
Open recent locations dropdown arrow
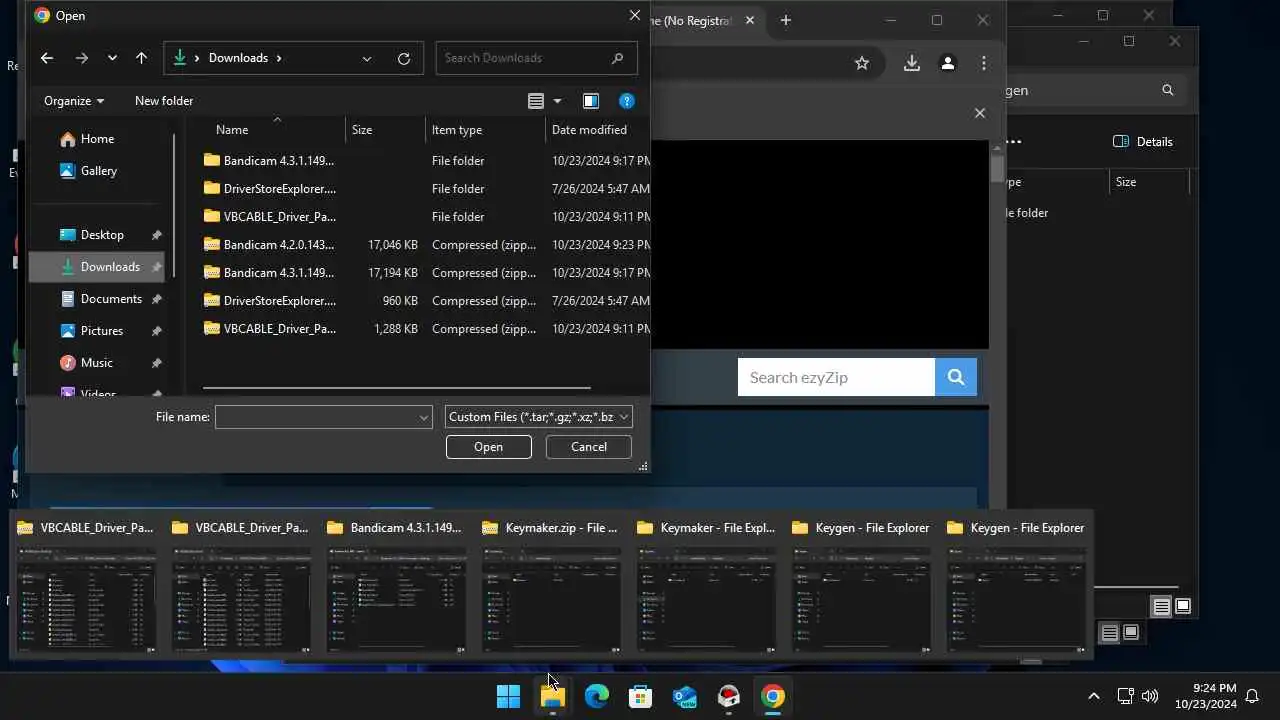click(x=112, y=58)
